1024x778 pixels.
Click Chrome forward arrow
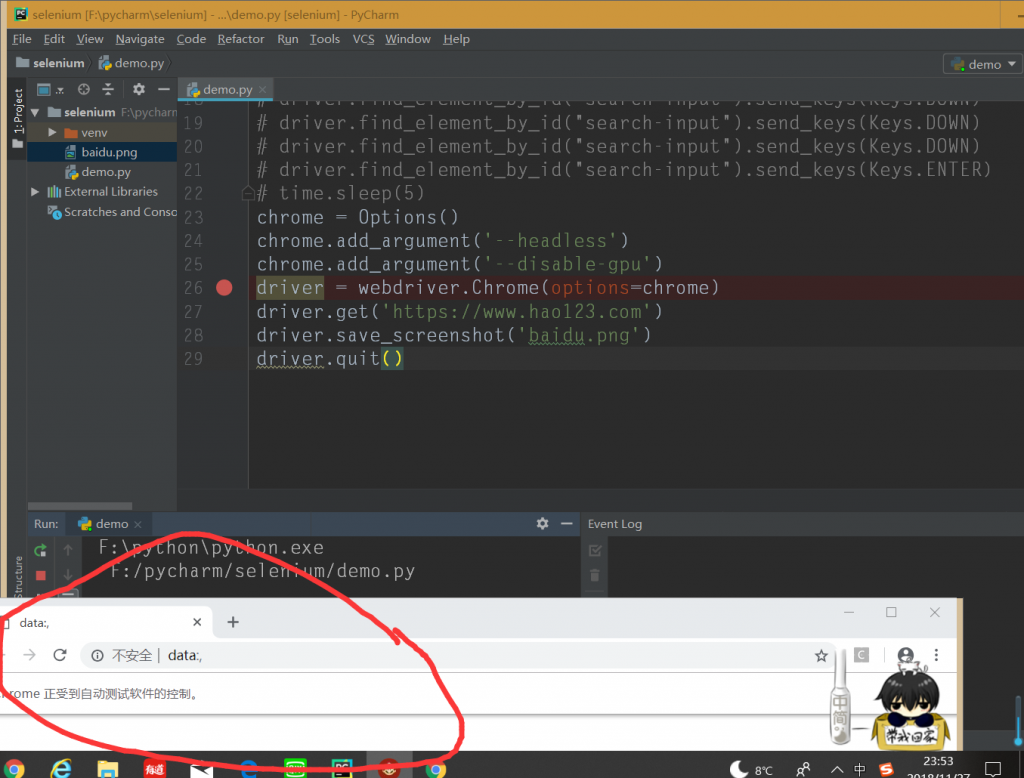tap(30, 655)
